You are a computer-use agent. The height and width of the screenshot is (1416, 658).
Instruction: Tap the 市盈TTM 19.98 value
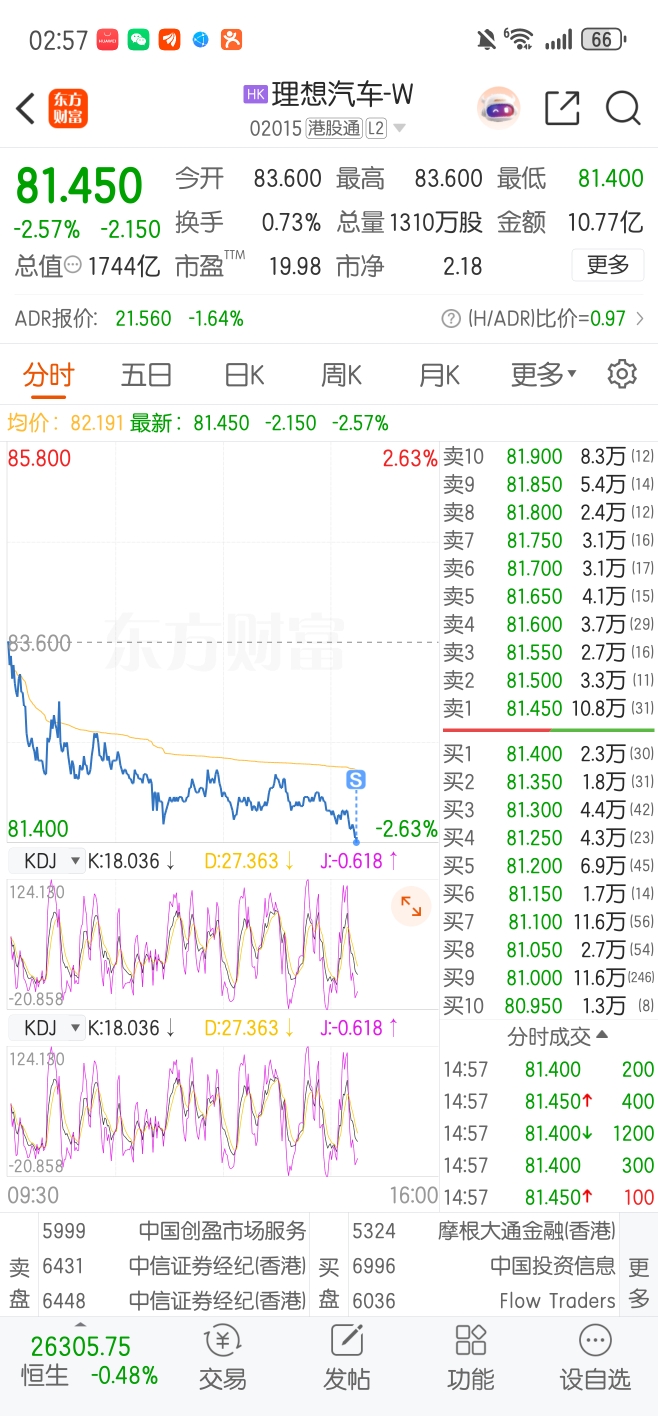(248, 266)
